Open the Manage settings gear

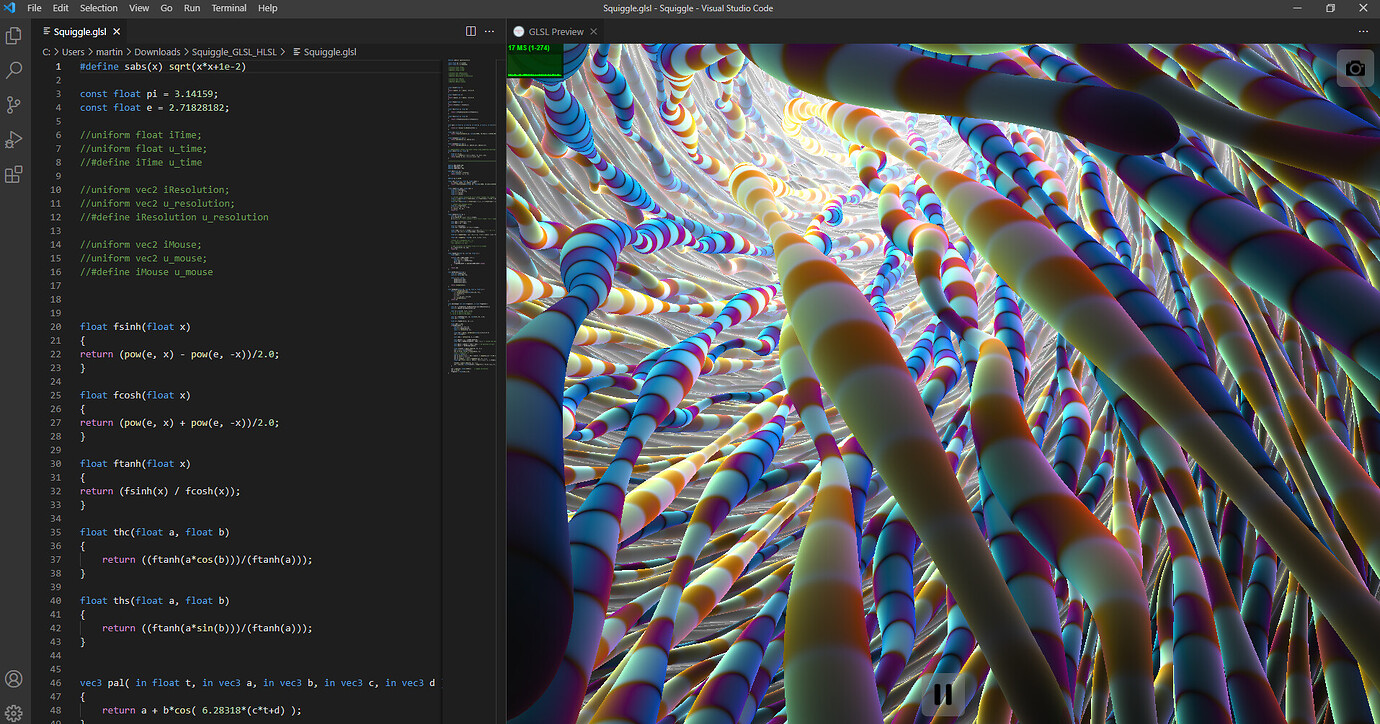[x=14, y=713]
